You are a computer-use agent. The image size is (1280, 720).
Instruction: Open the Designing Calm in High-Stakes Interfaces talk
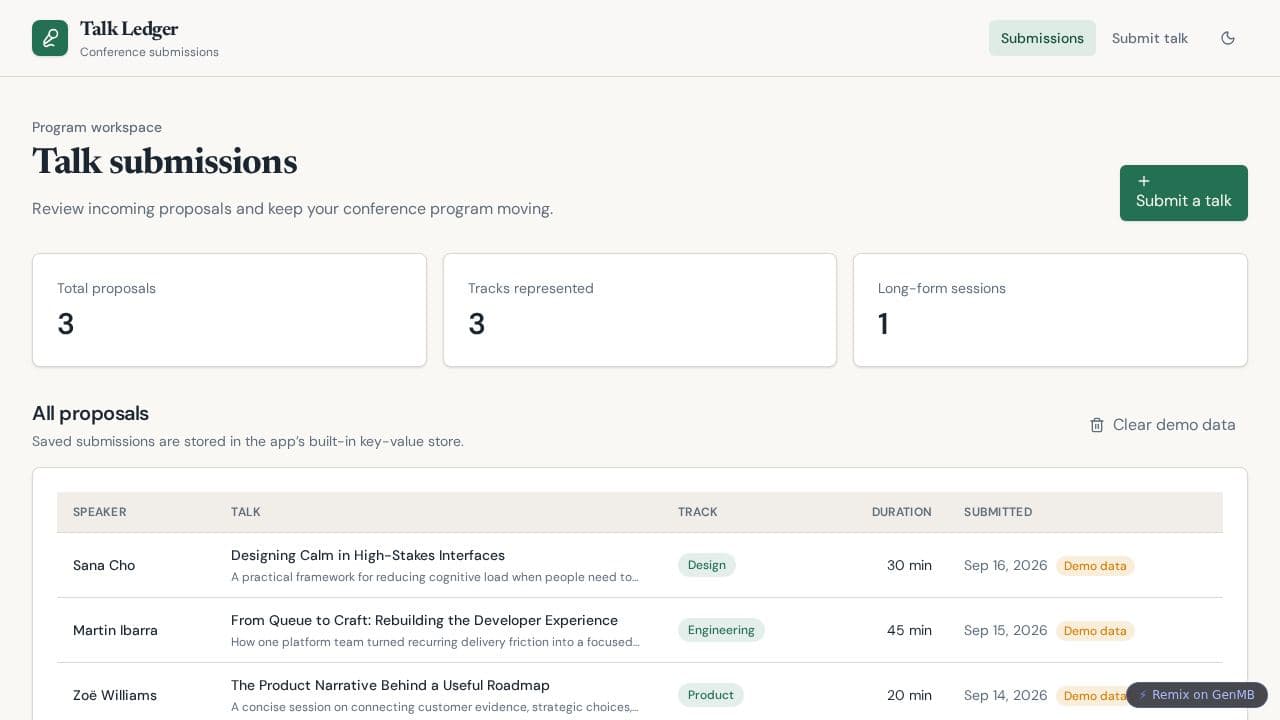[368, 555]
